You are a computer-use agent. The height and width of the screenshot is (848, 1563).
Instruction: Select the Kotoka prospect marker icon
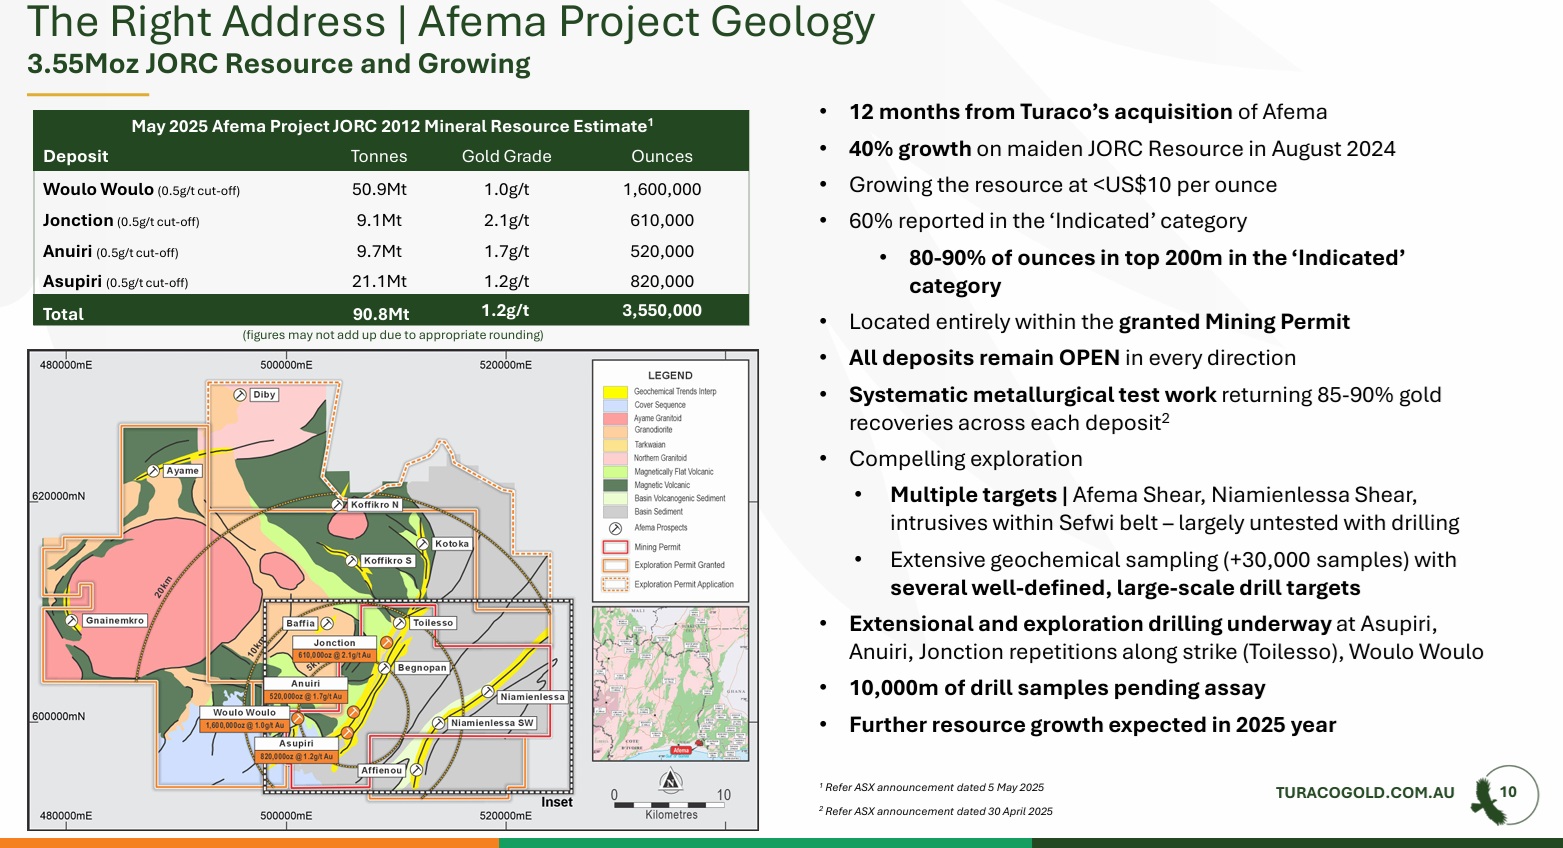pyautogui.click(x=421, y=544)
